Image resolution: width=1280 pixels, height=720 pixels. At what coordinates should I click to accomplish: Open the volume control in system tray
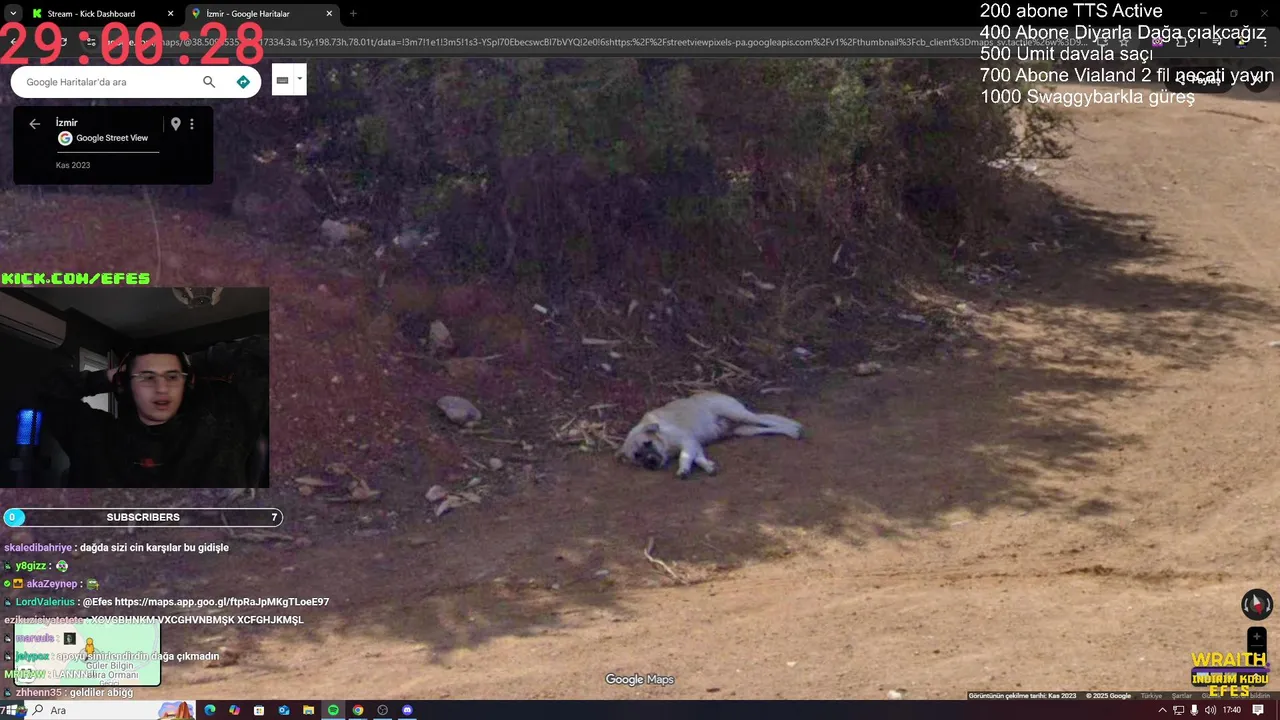pyautogui.click(x=1210, y=710)
